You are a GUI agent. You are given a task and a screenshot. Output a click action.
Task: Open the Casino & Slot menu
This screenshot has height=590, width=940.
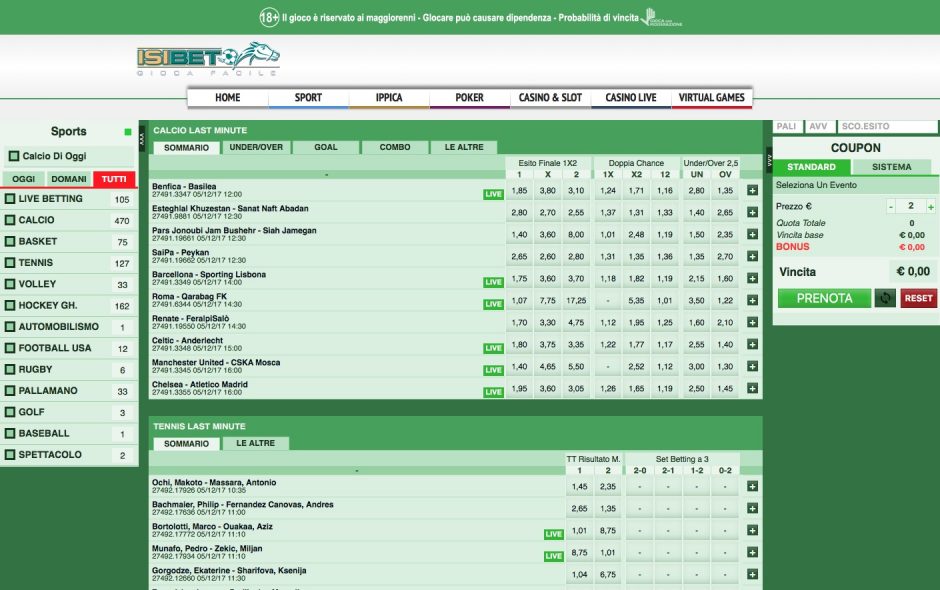click(550, 98)
